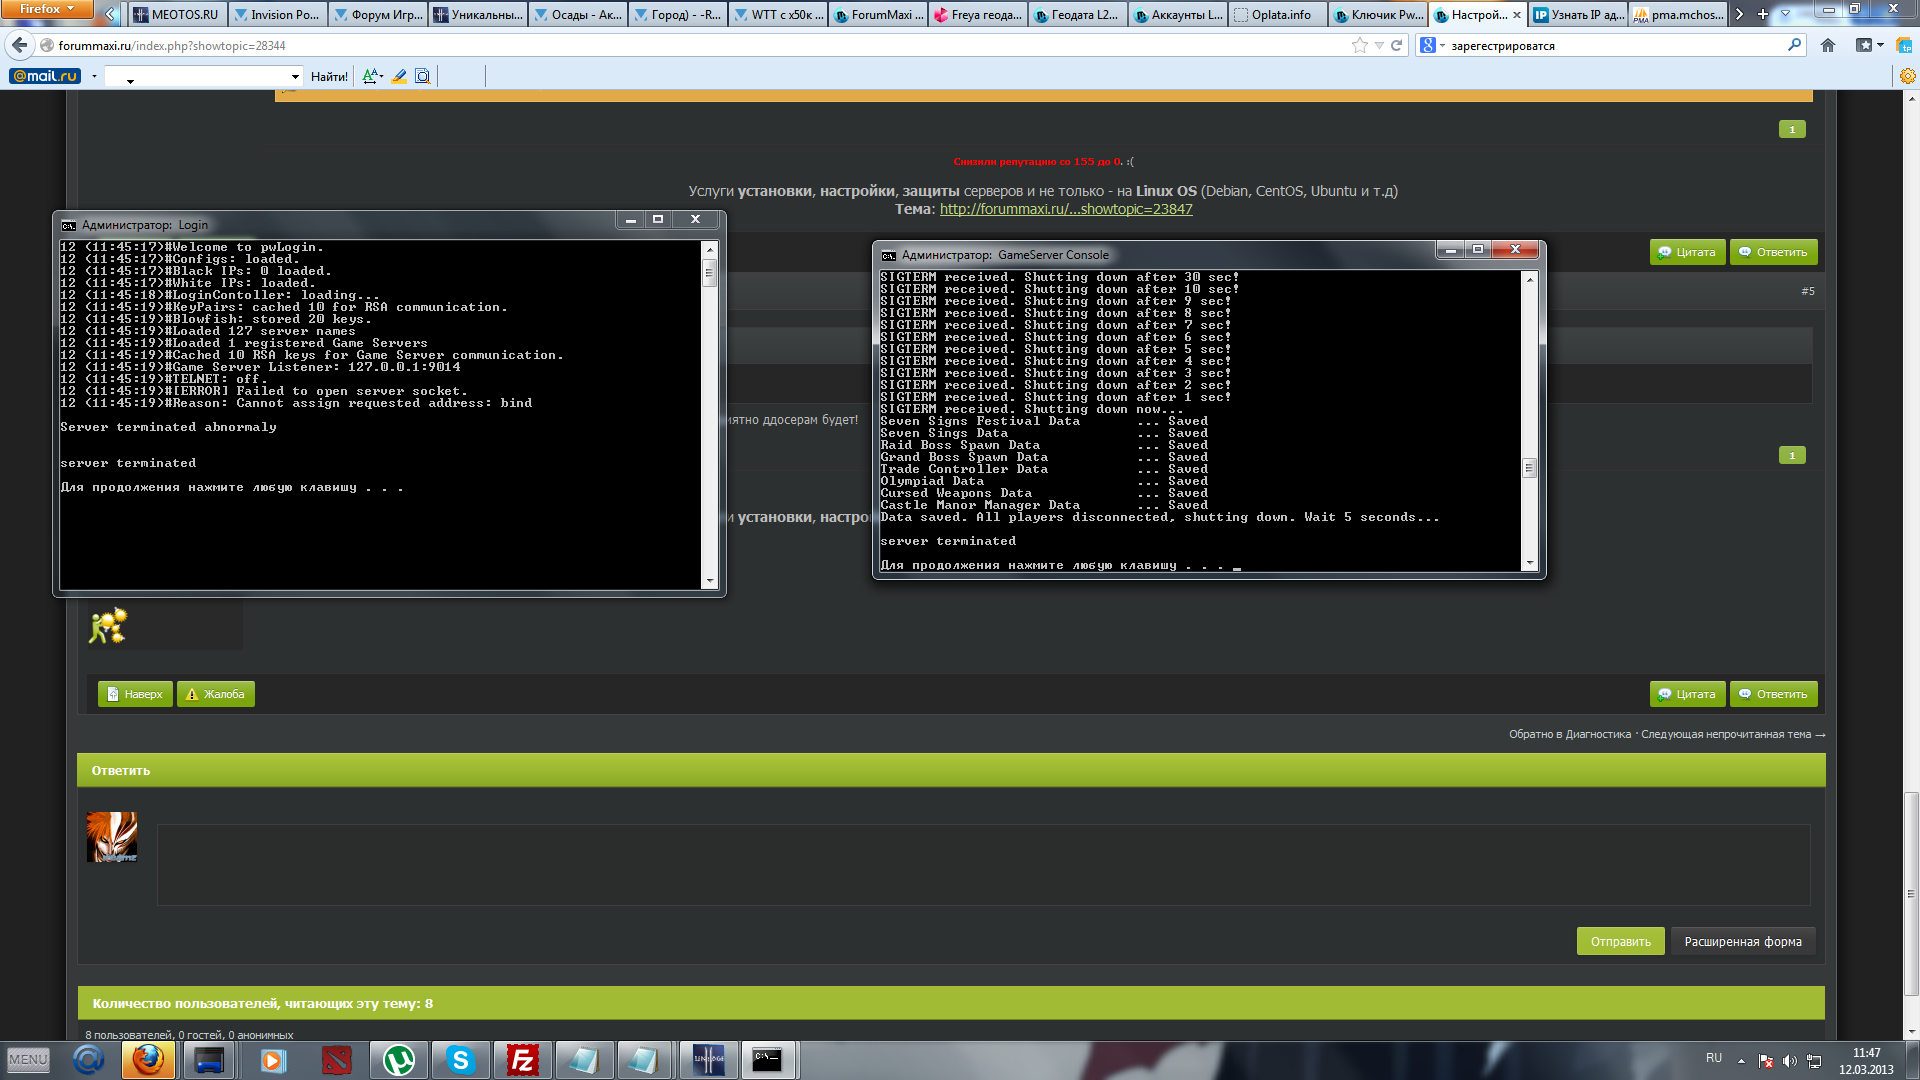The width and height of the screenshot is (1920, 1080).
Task: Click the URL address bar
Action: click(x=700, y=45)
